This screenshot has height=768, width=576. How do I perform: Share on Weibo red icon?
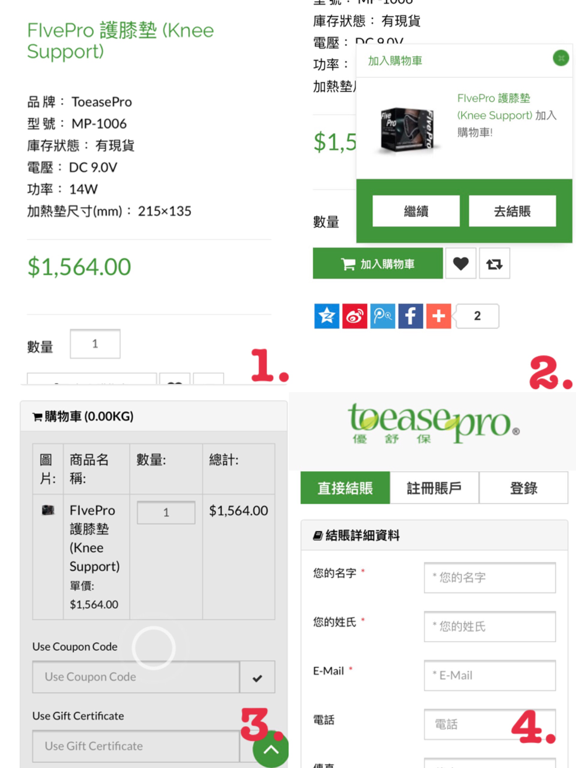(x=355, y=316)
